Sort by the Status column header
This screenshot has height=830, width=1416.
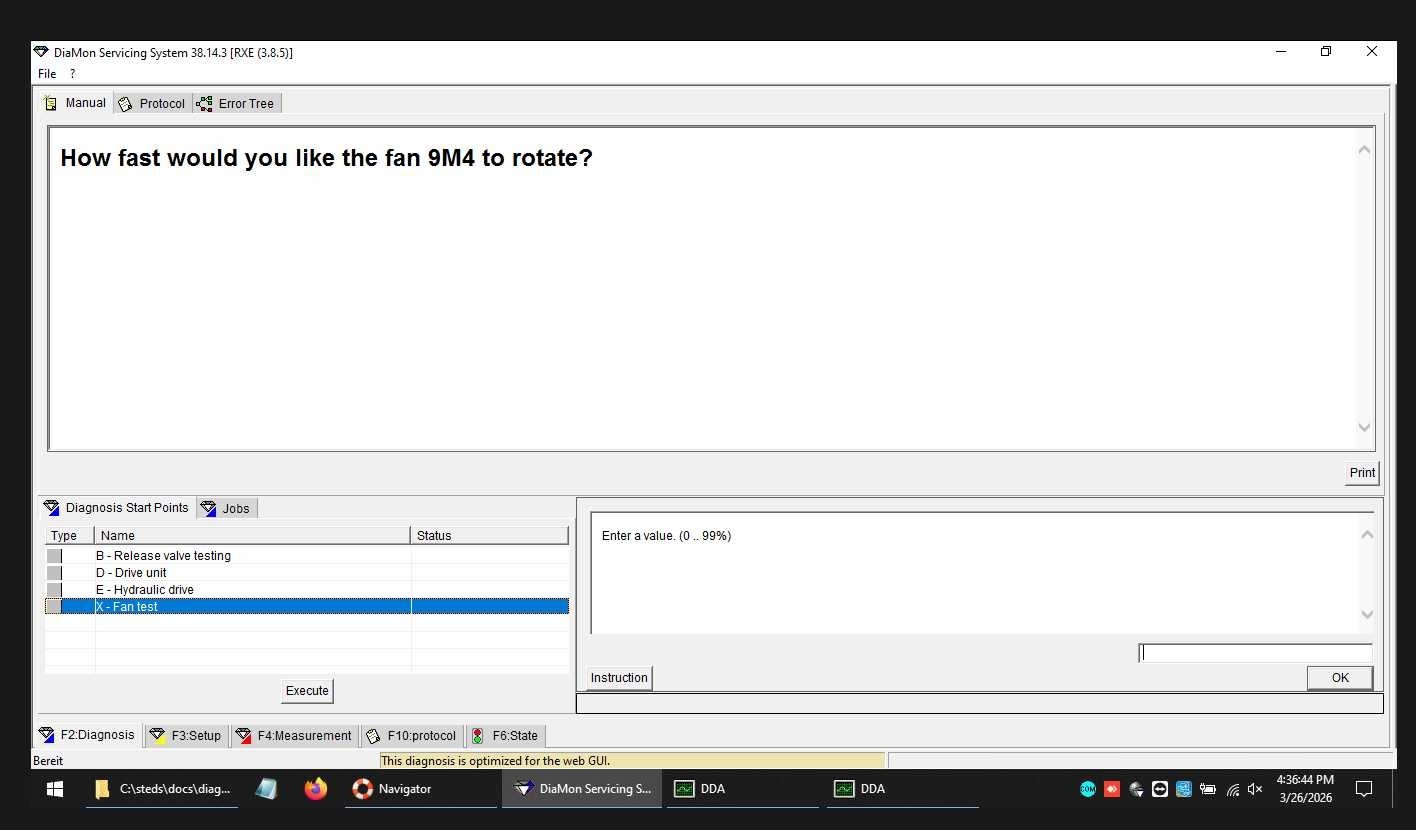[x=489, y=536]
